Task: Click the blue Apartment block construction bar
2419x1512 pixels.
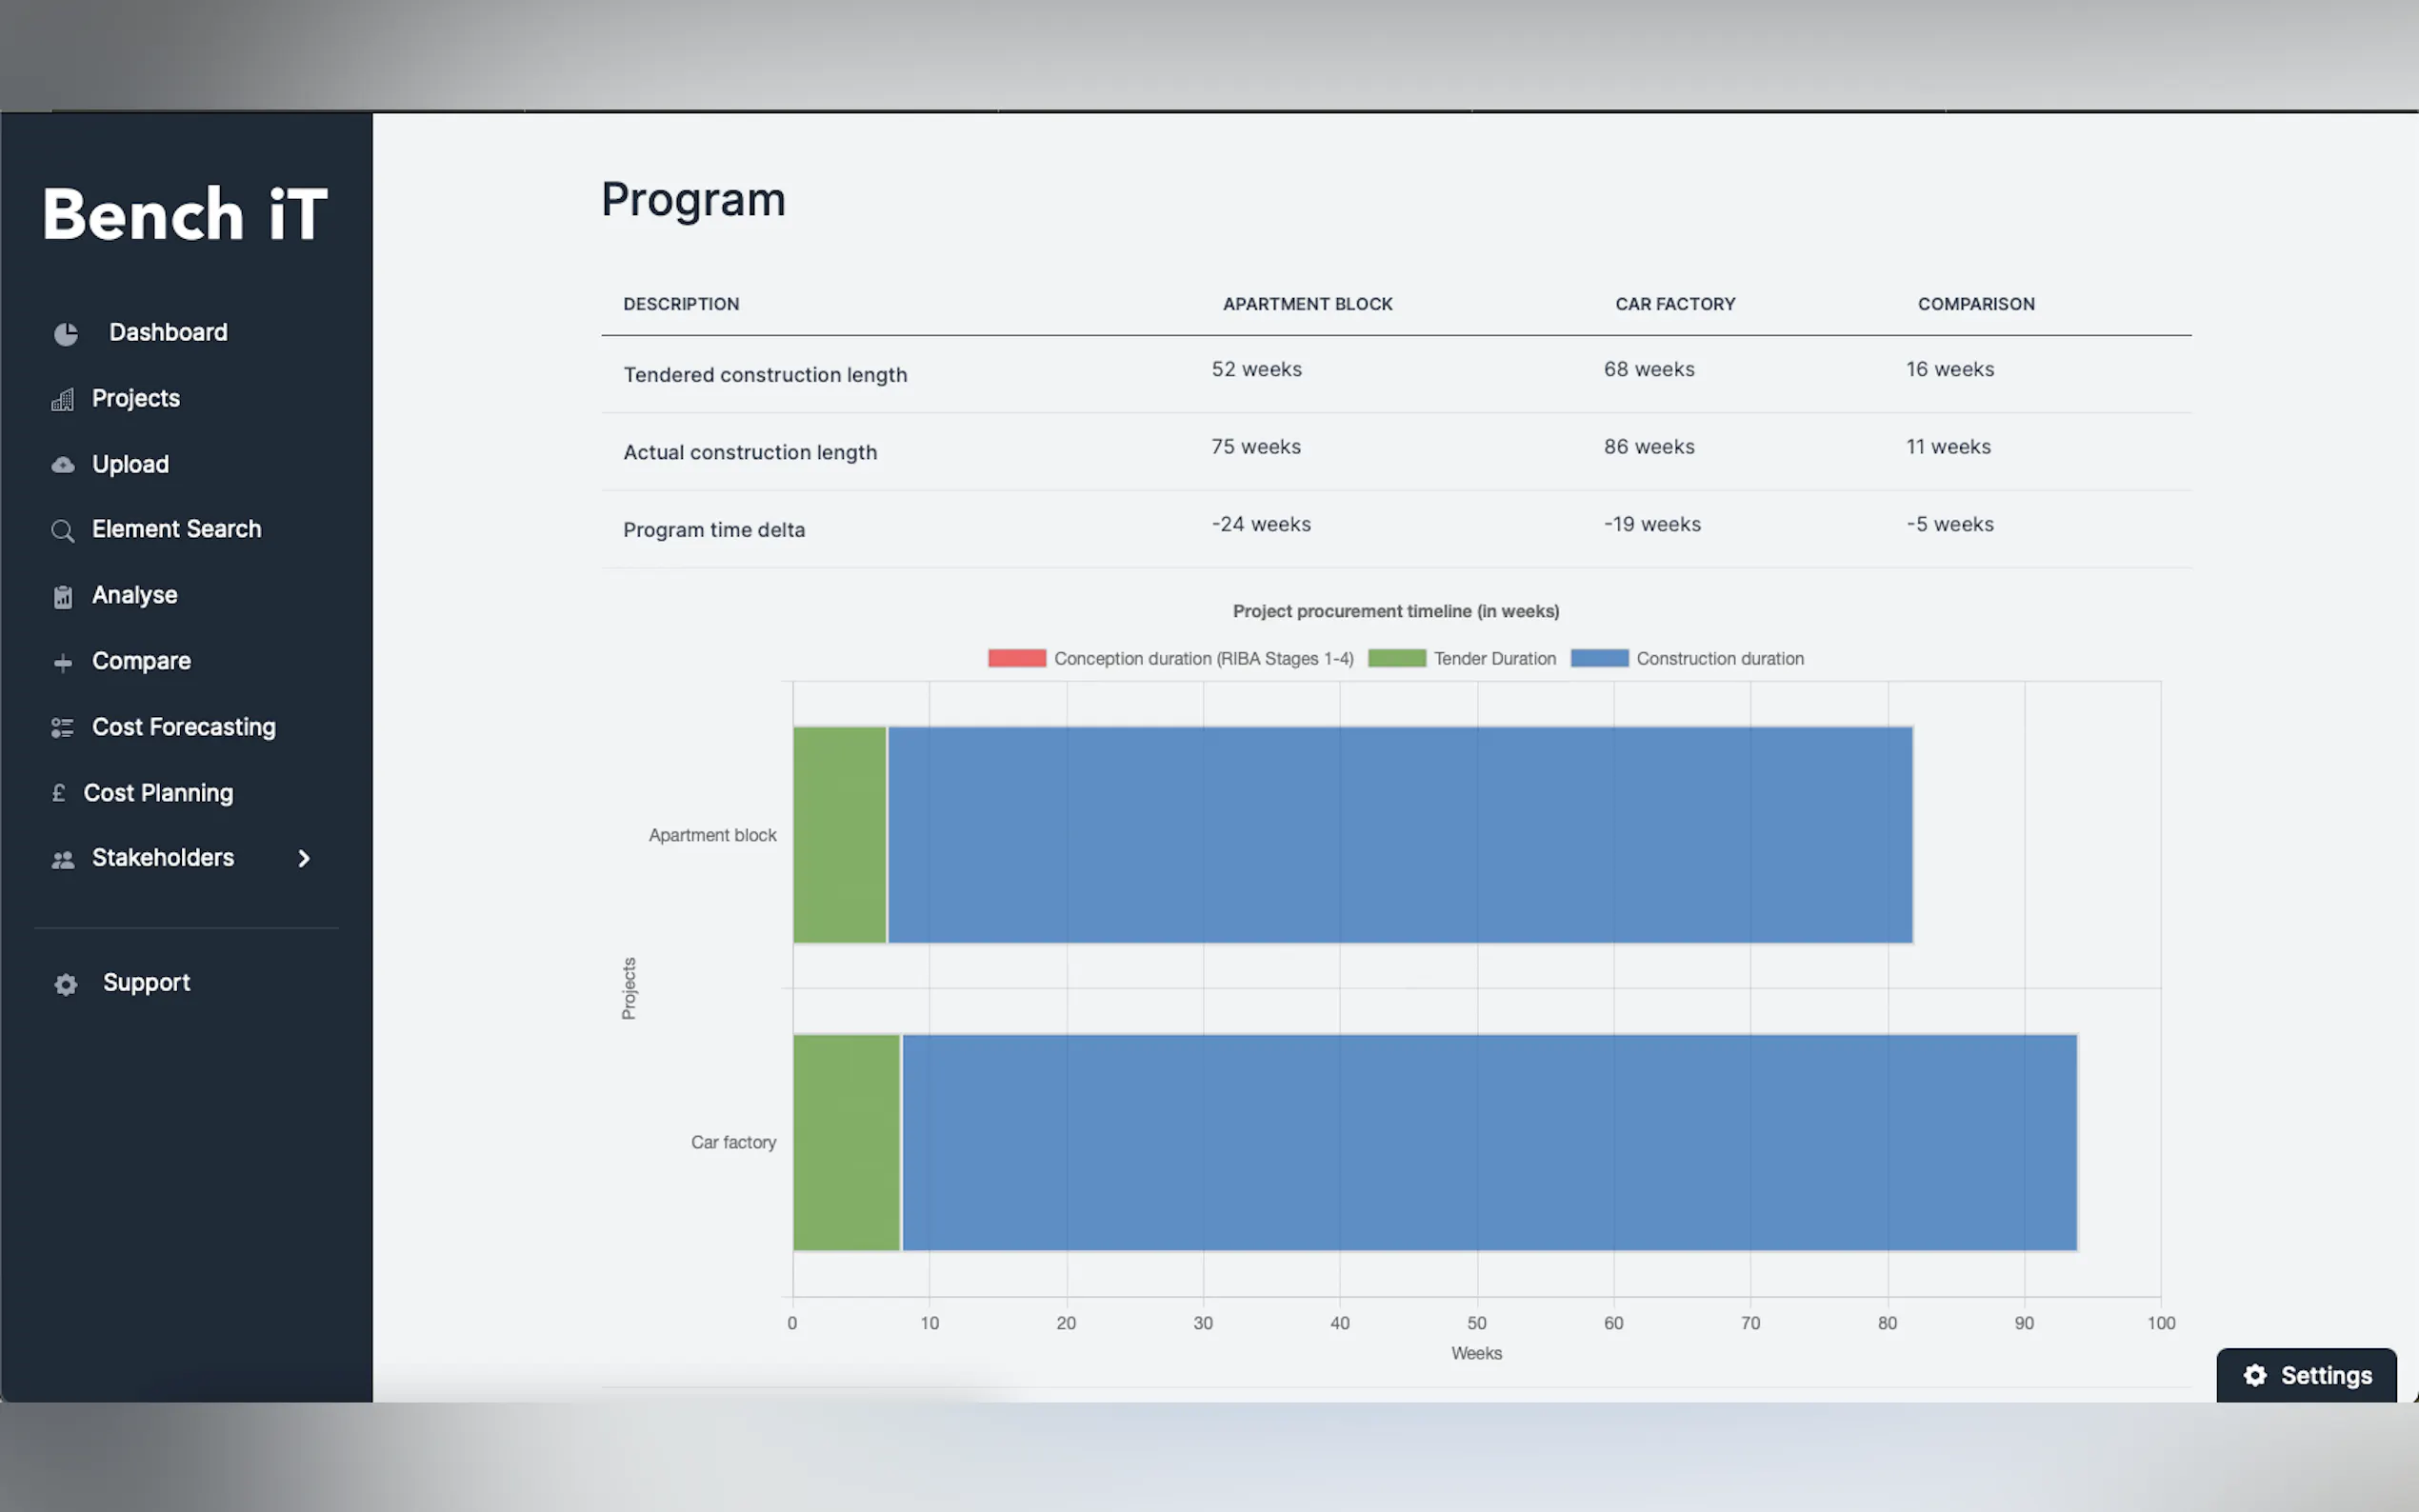Action: tap(1400, 835)
